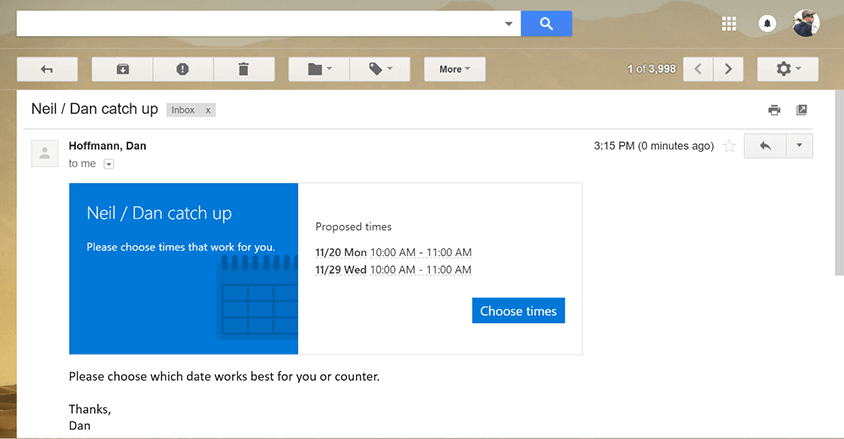Expand the More actions menu

click(454, 69)
